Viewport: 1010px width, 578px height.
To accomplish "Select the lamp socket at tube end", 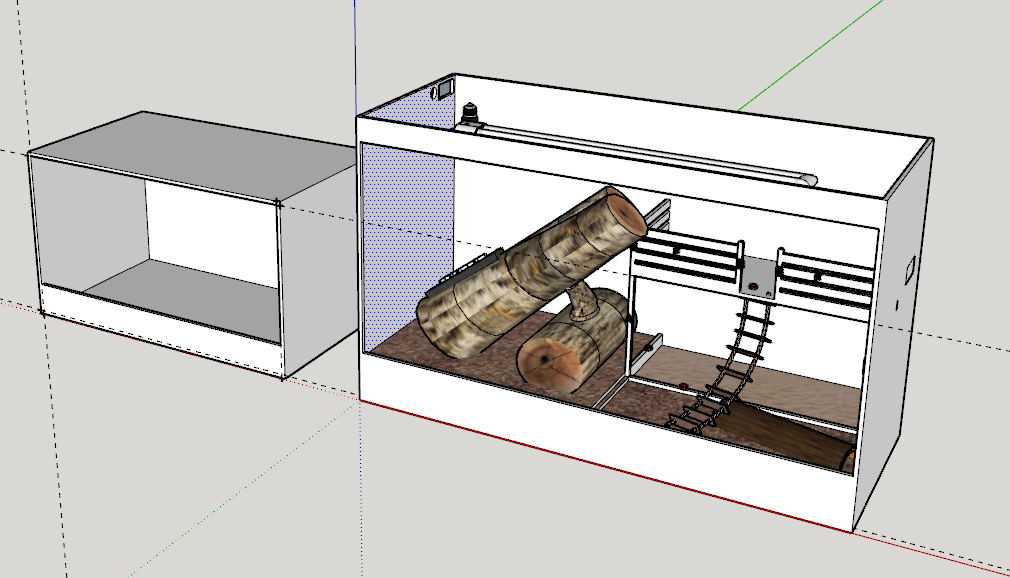I will [x=472, y=113].
